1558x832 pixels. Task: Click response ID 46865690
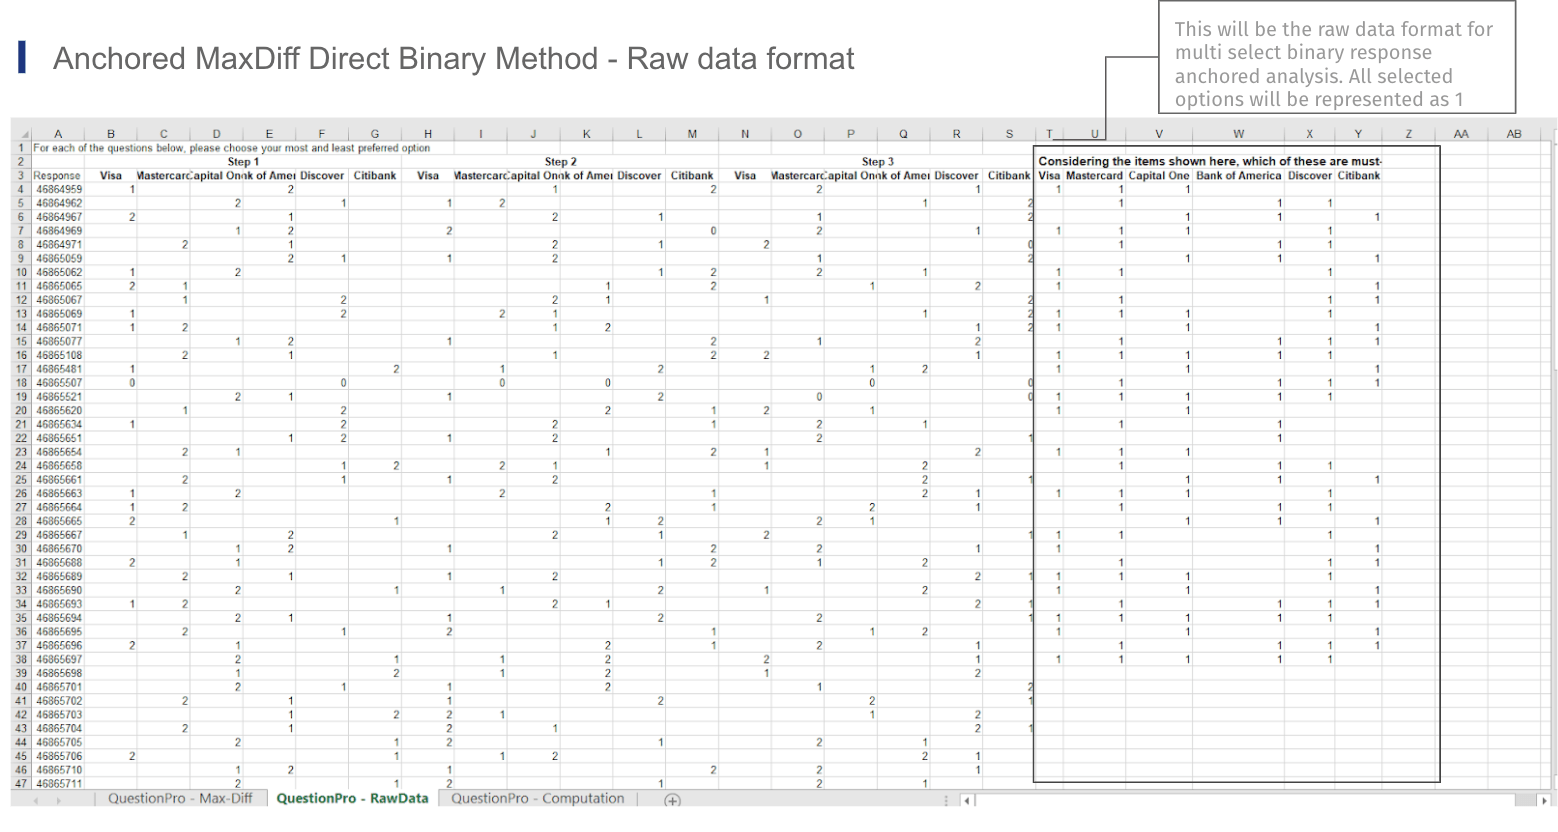click(58, 591)
